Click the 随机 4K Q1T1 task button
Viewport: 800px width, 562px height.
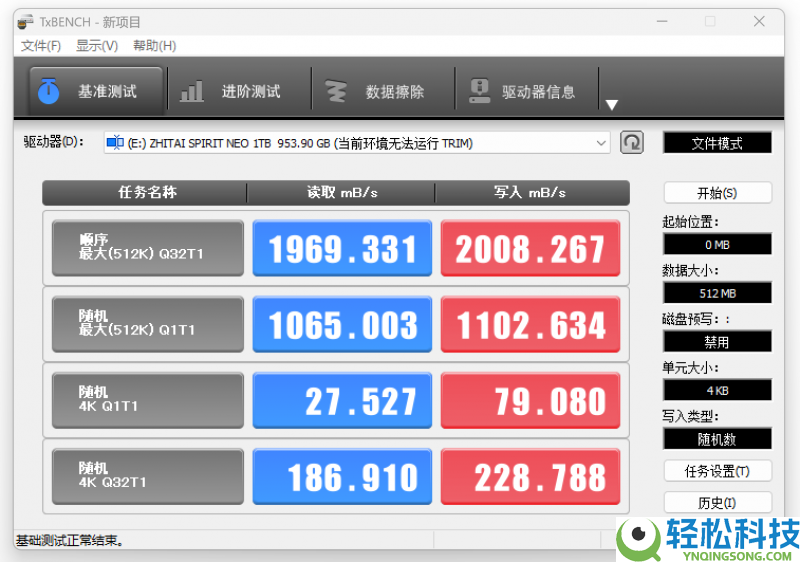[x=148, y=400]
